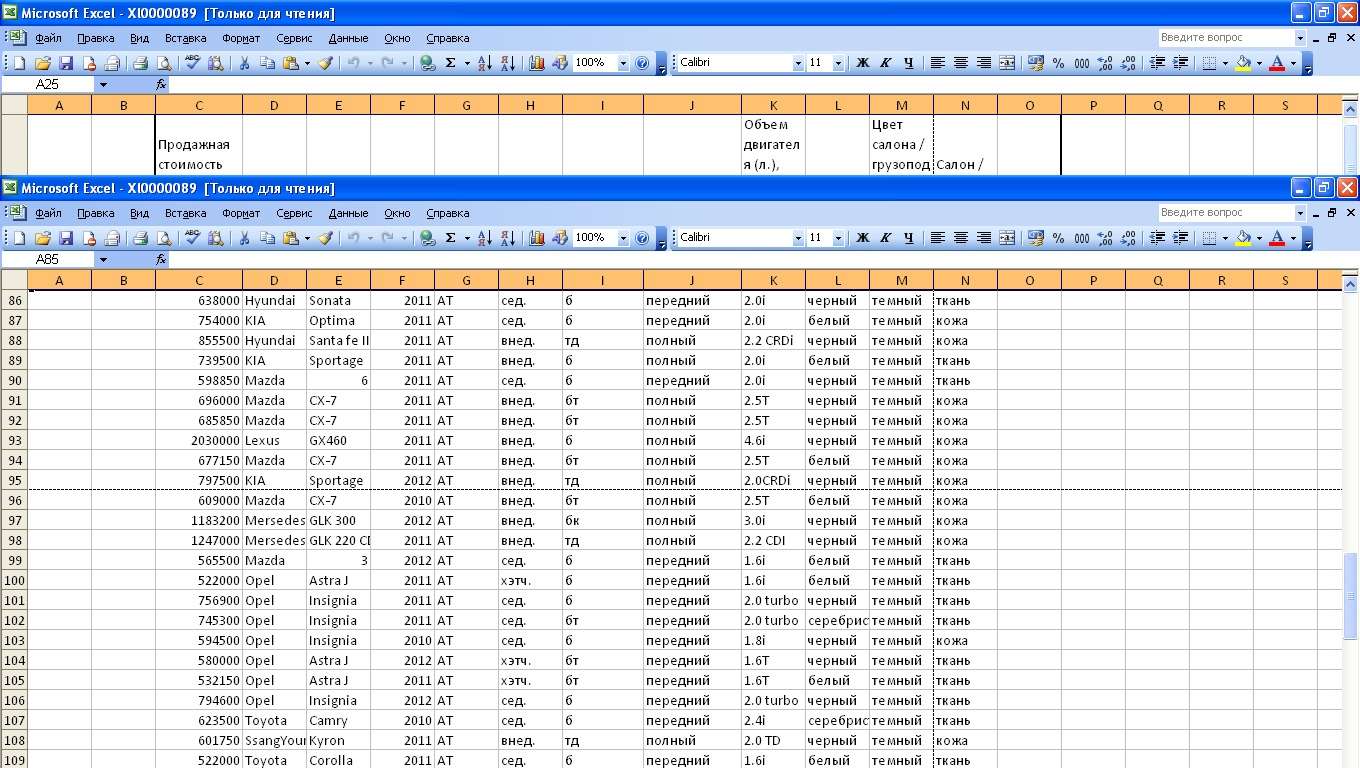Click Save icon in back window toolbar

[x=66, y=63]
